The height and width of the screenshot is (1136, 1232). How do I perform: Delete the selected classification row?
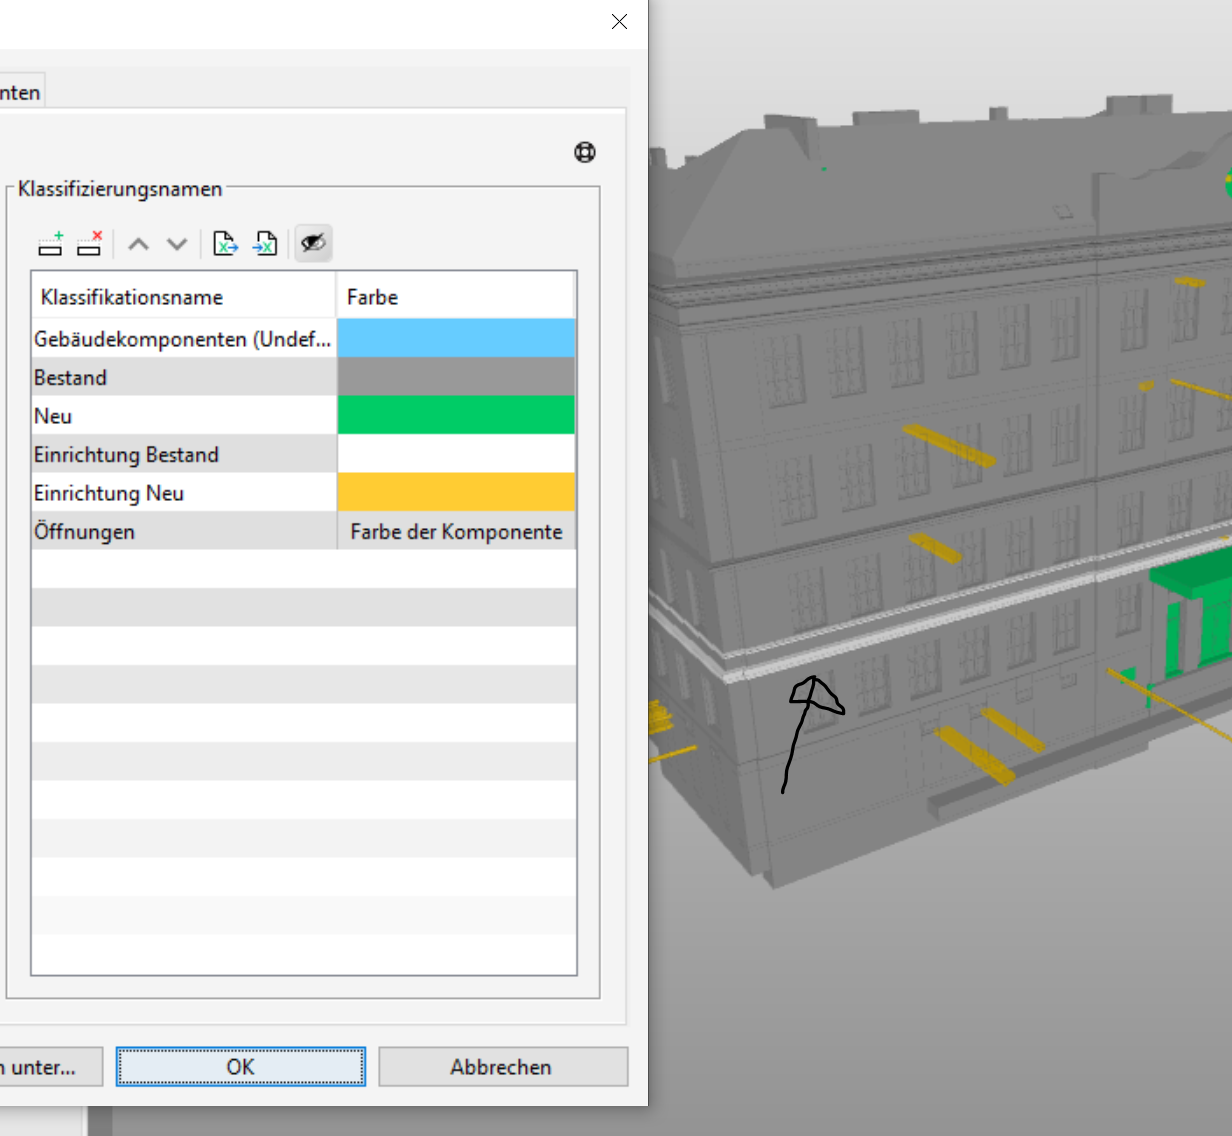tap(89, 243)
